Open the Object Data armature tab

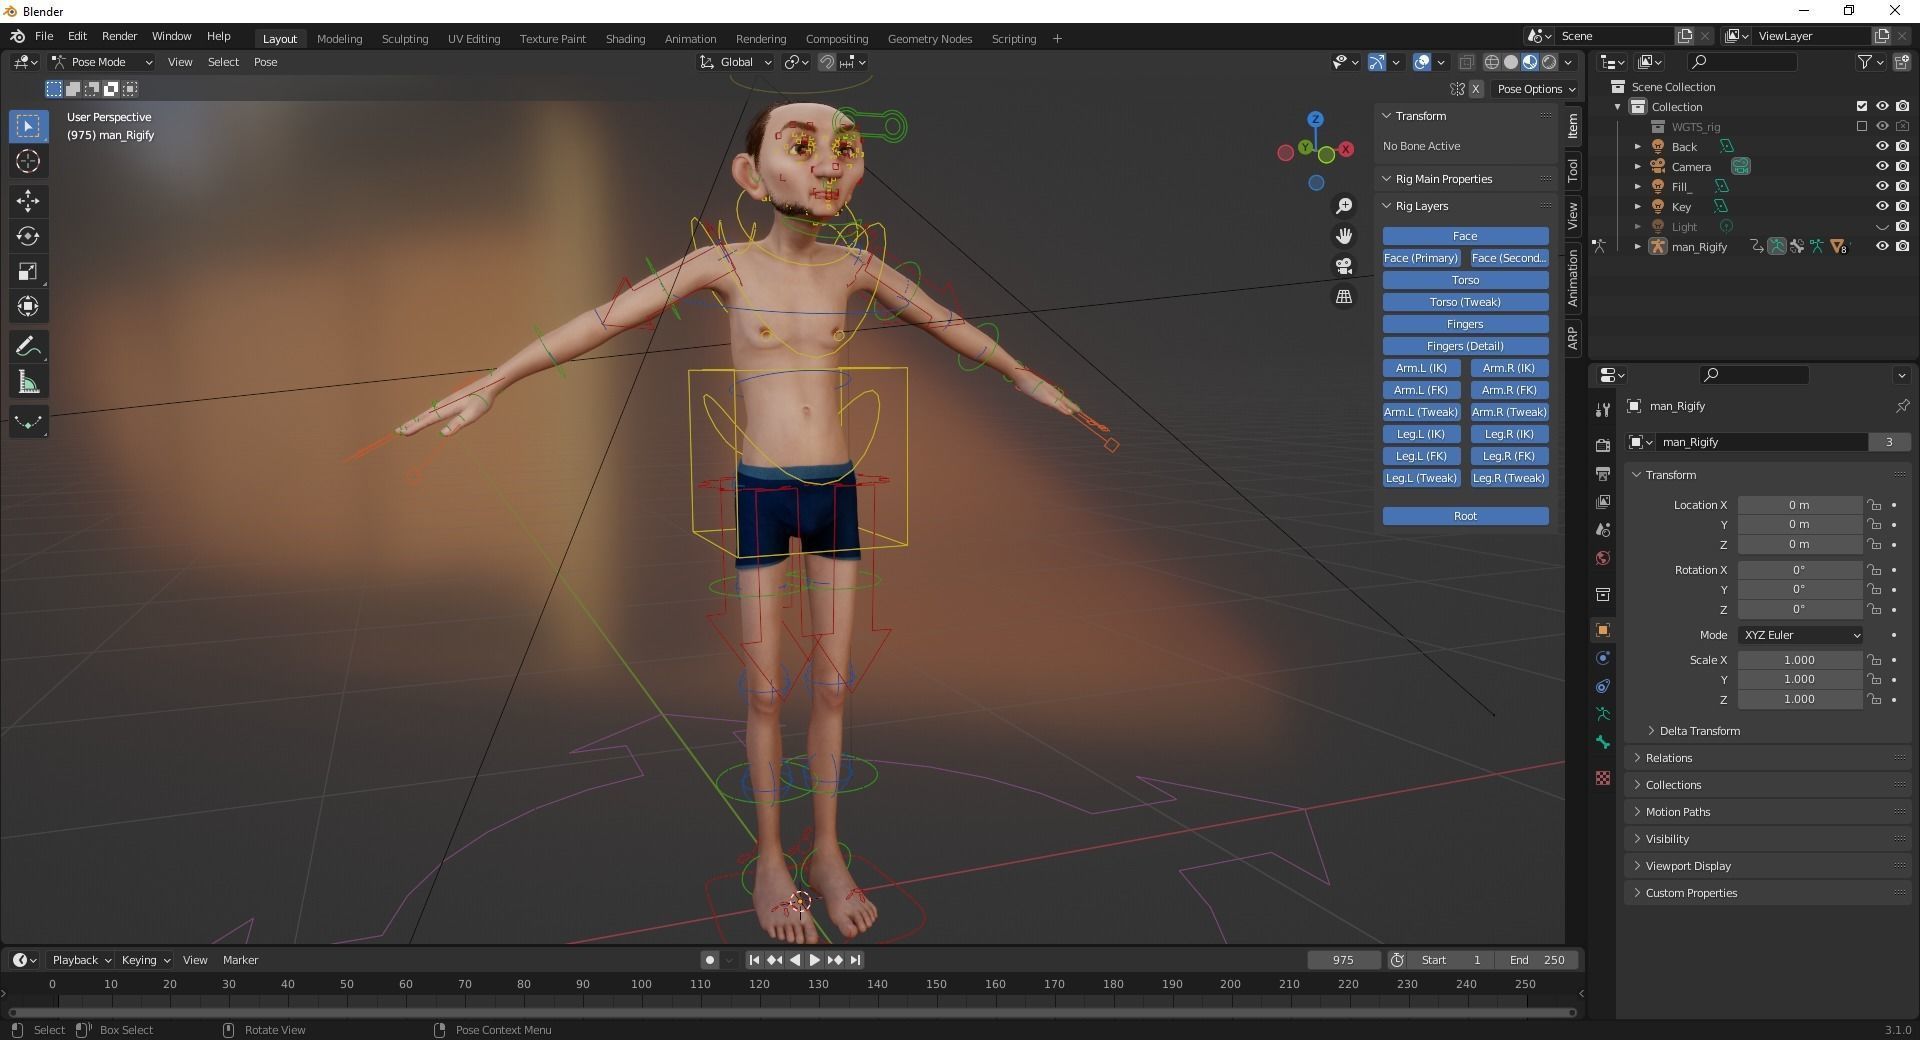[x=1603, y=714]
